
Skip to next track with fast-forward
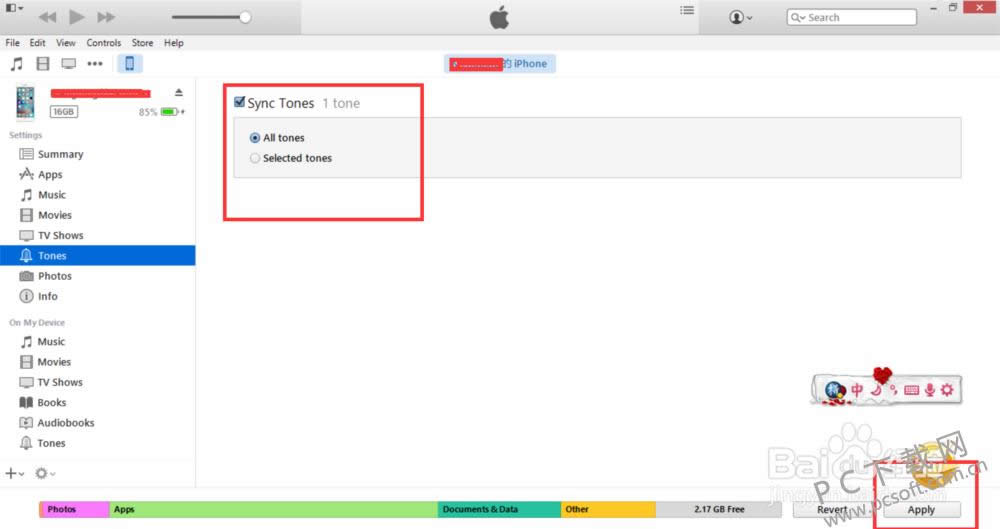pyautogui.click(x=106, y=17)
